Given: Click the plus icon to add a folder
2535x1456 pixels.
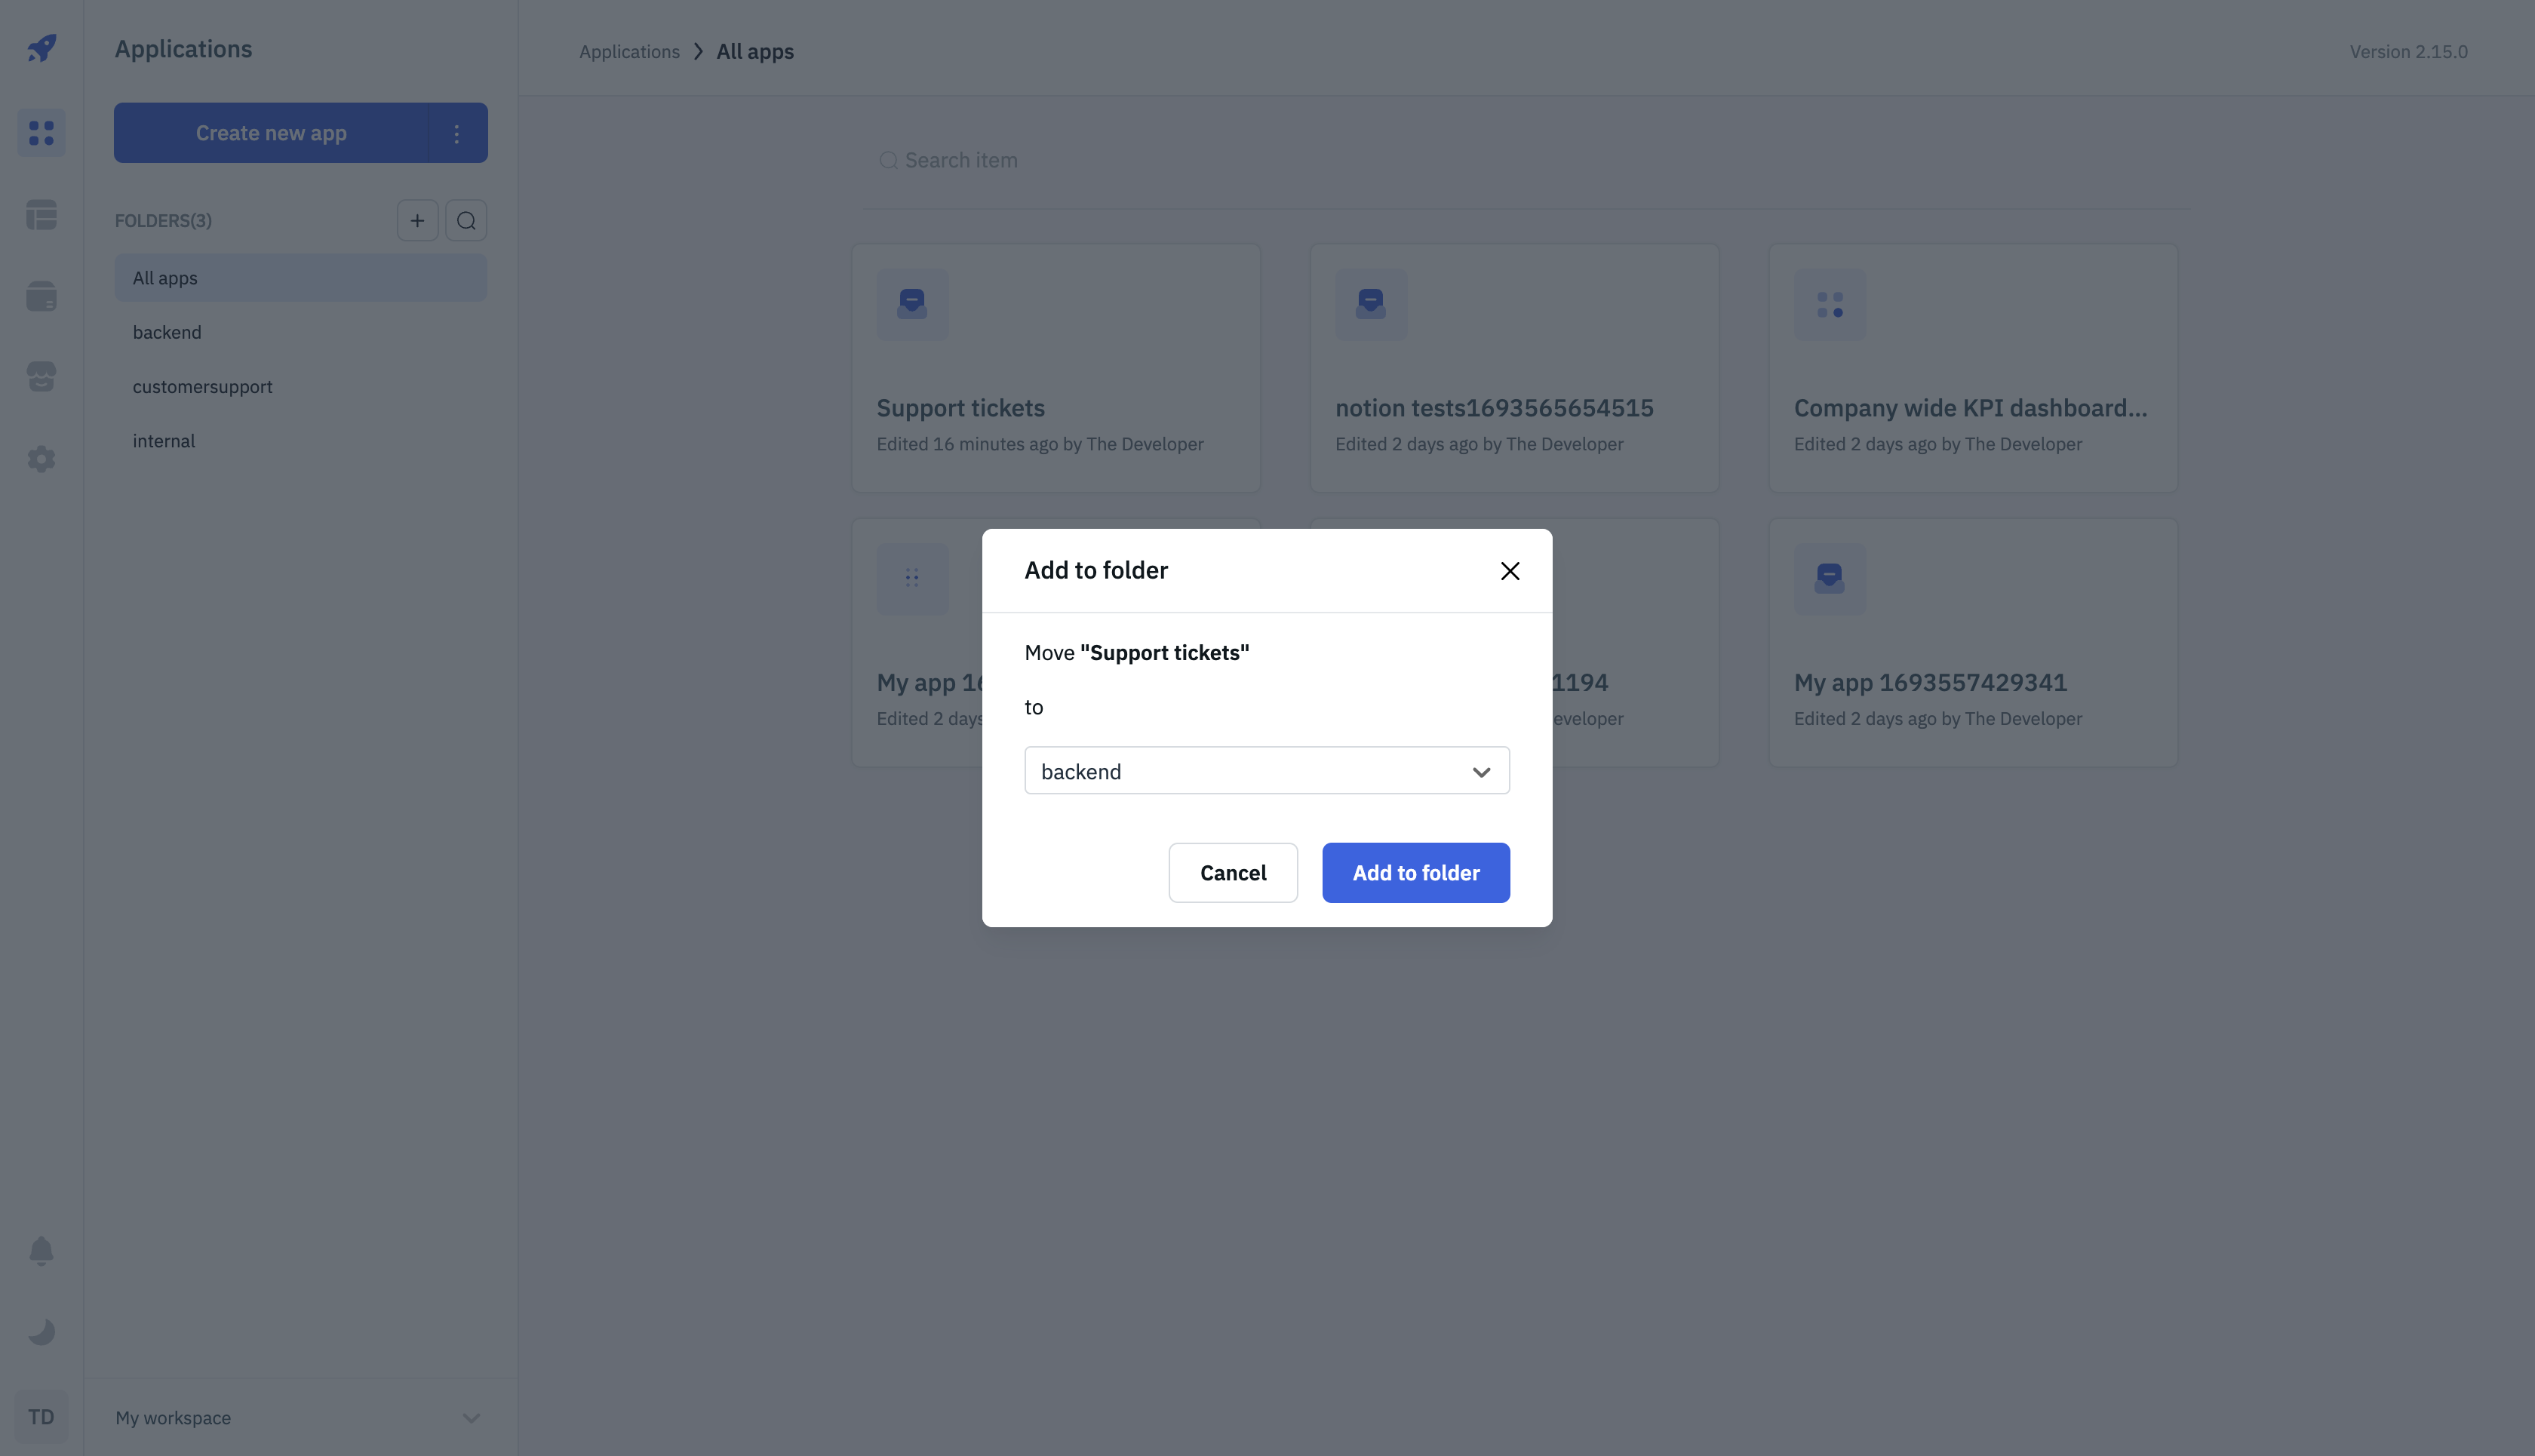Looking at the screenshot, I should coord(417,220).
